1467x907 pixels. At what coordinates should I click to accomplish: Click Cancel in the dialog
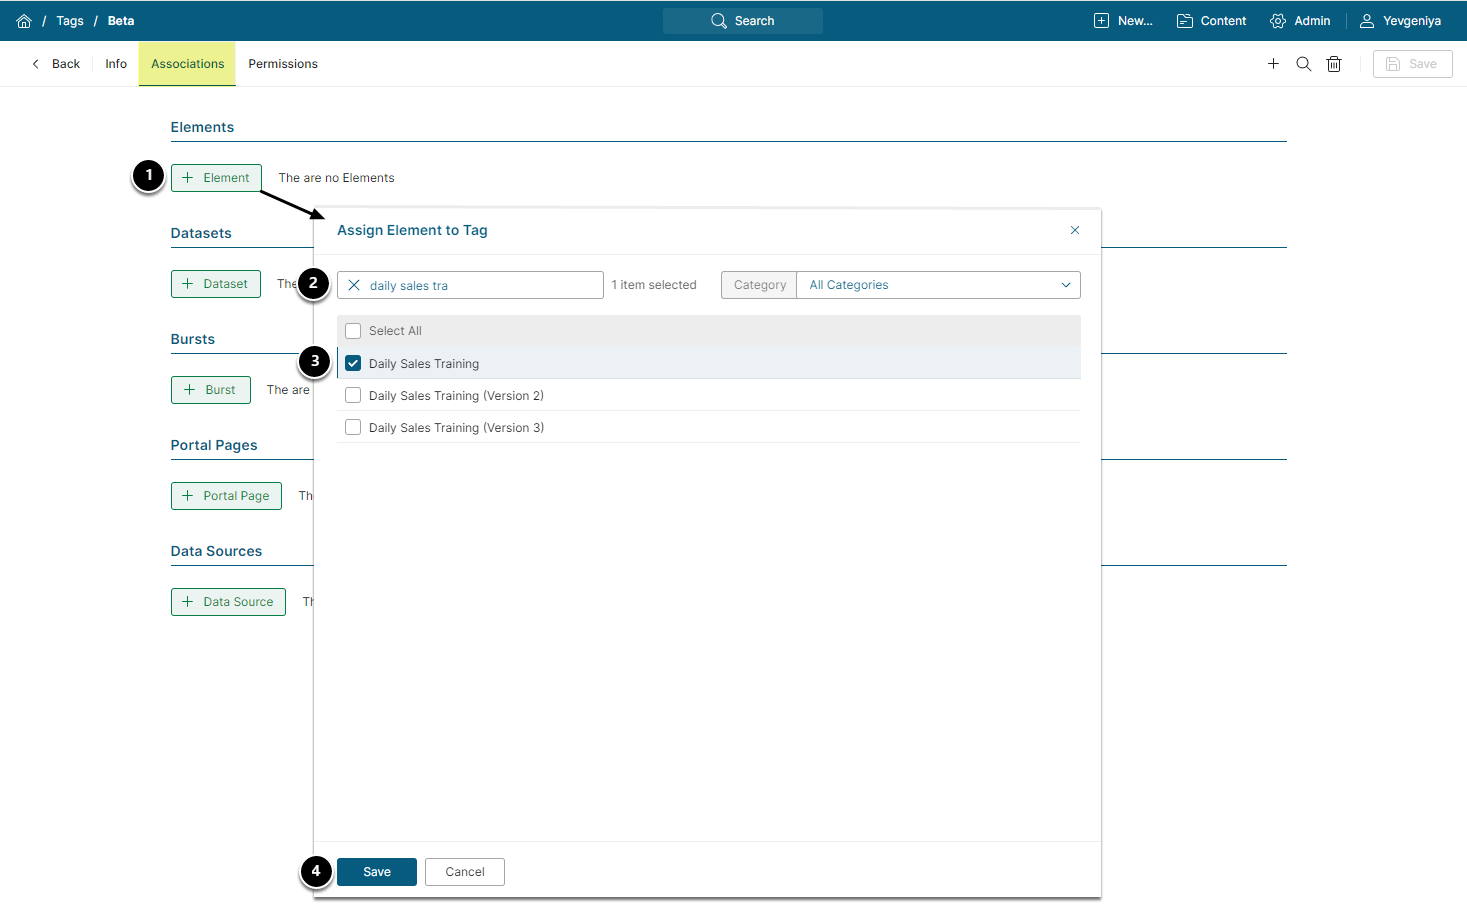[x=465, y=872]
